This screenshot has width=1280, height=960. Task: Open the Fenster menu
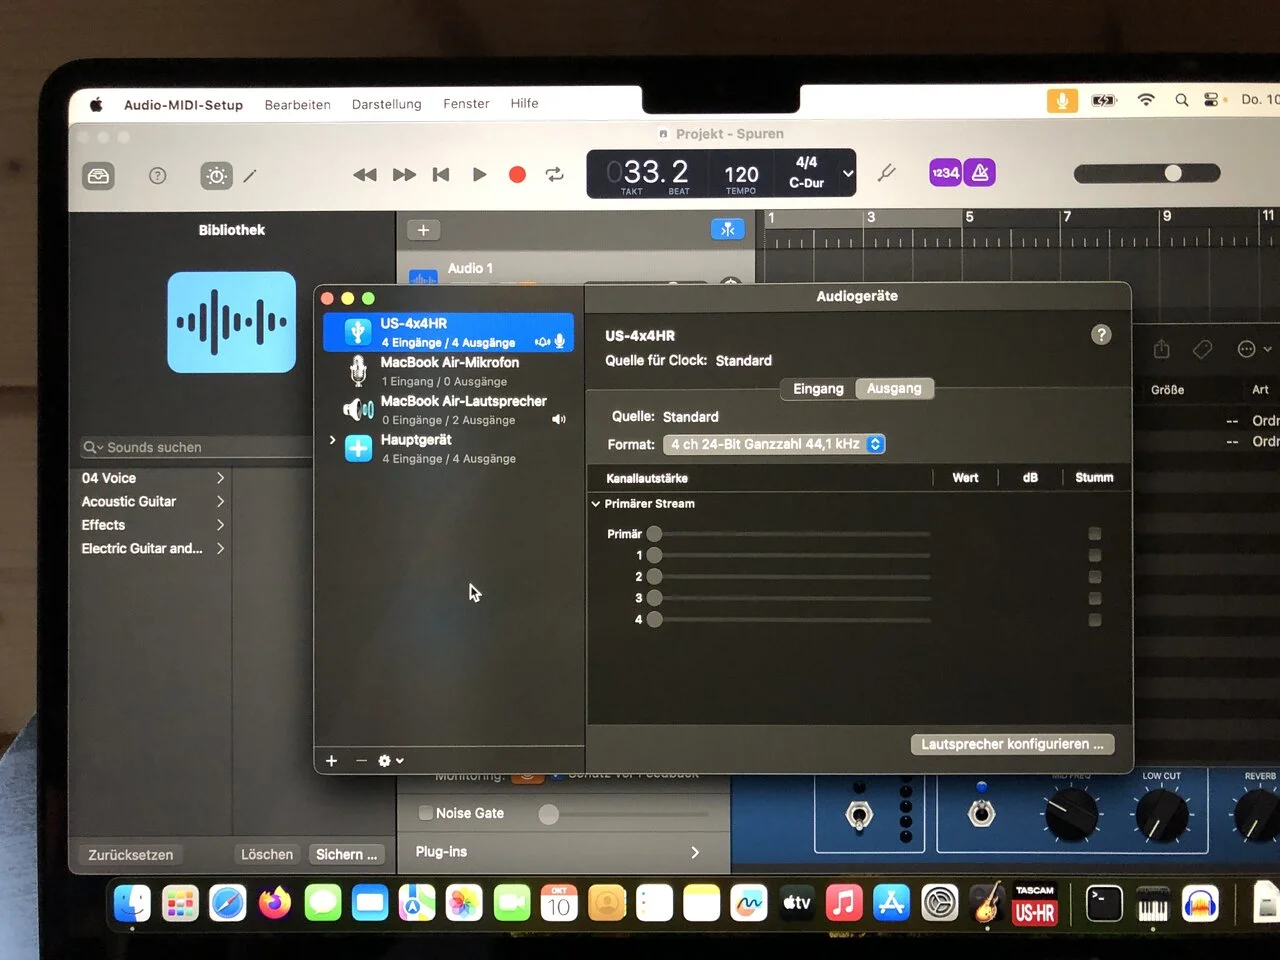466,104
